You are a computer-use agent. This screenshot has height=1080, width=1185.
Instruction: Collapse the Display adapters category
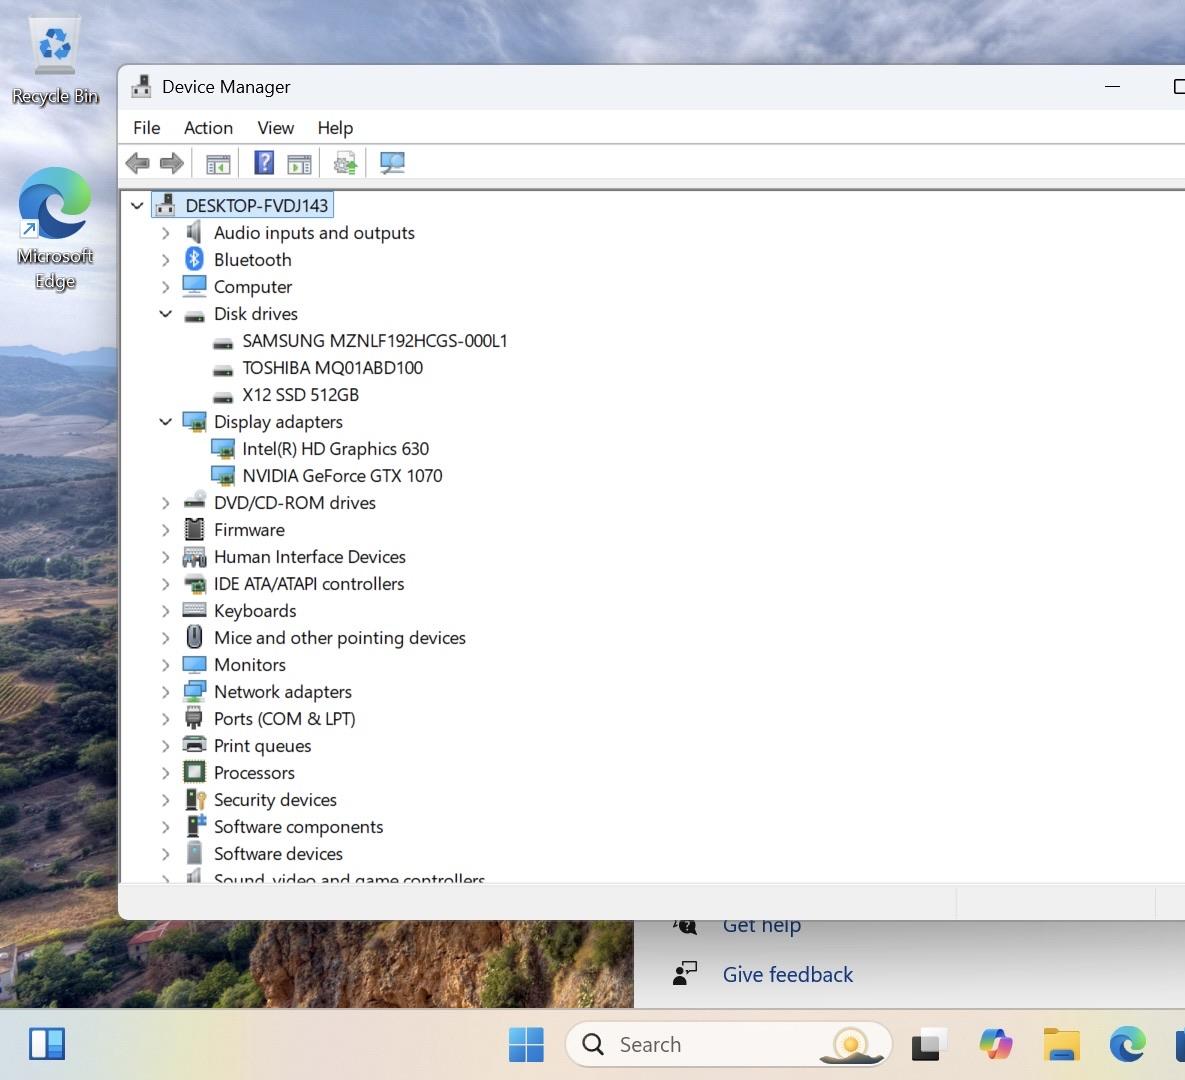click(x=166, y=422)
